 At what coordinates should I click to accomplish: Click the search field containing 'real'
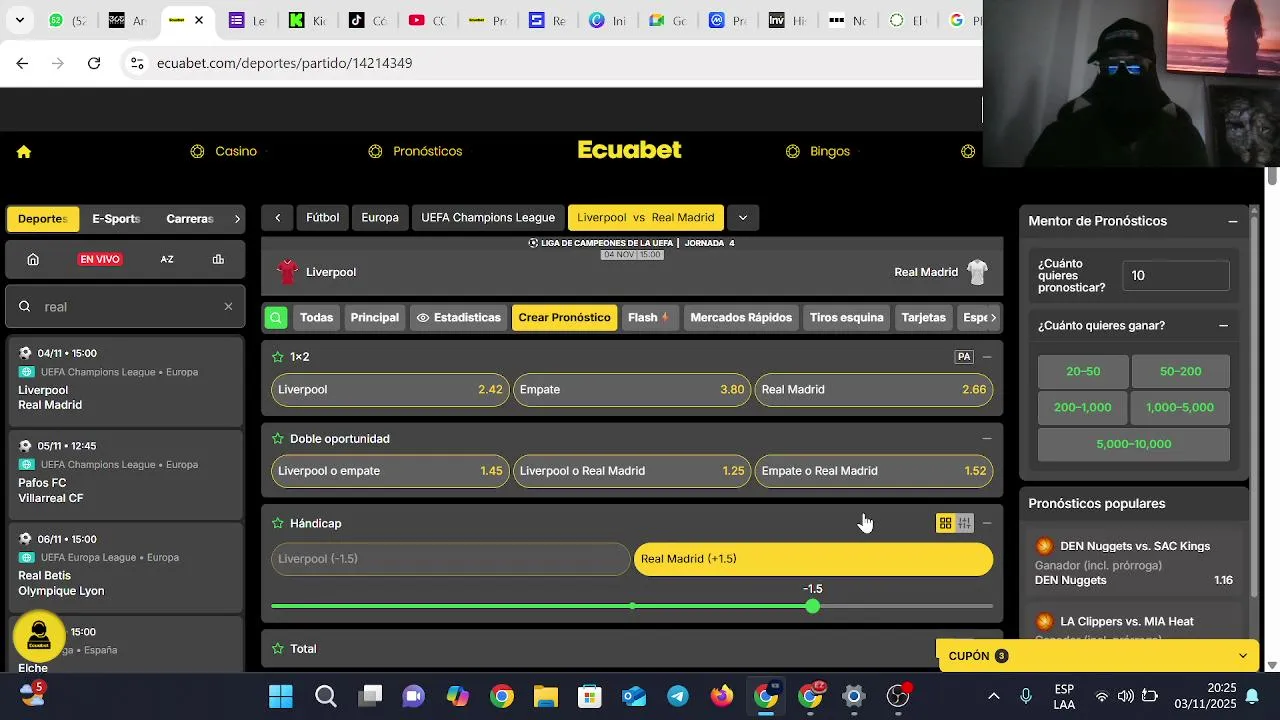(125, 307)
